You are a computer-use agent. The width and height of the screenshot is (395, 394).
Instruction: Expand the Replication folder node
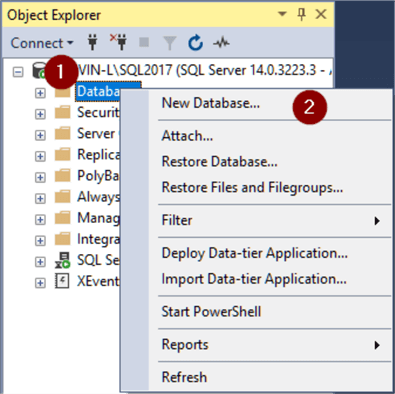40,156
